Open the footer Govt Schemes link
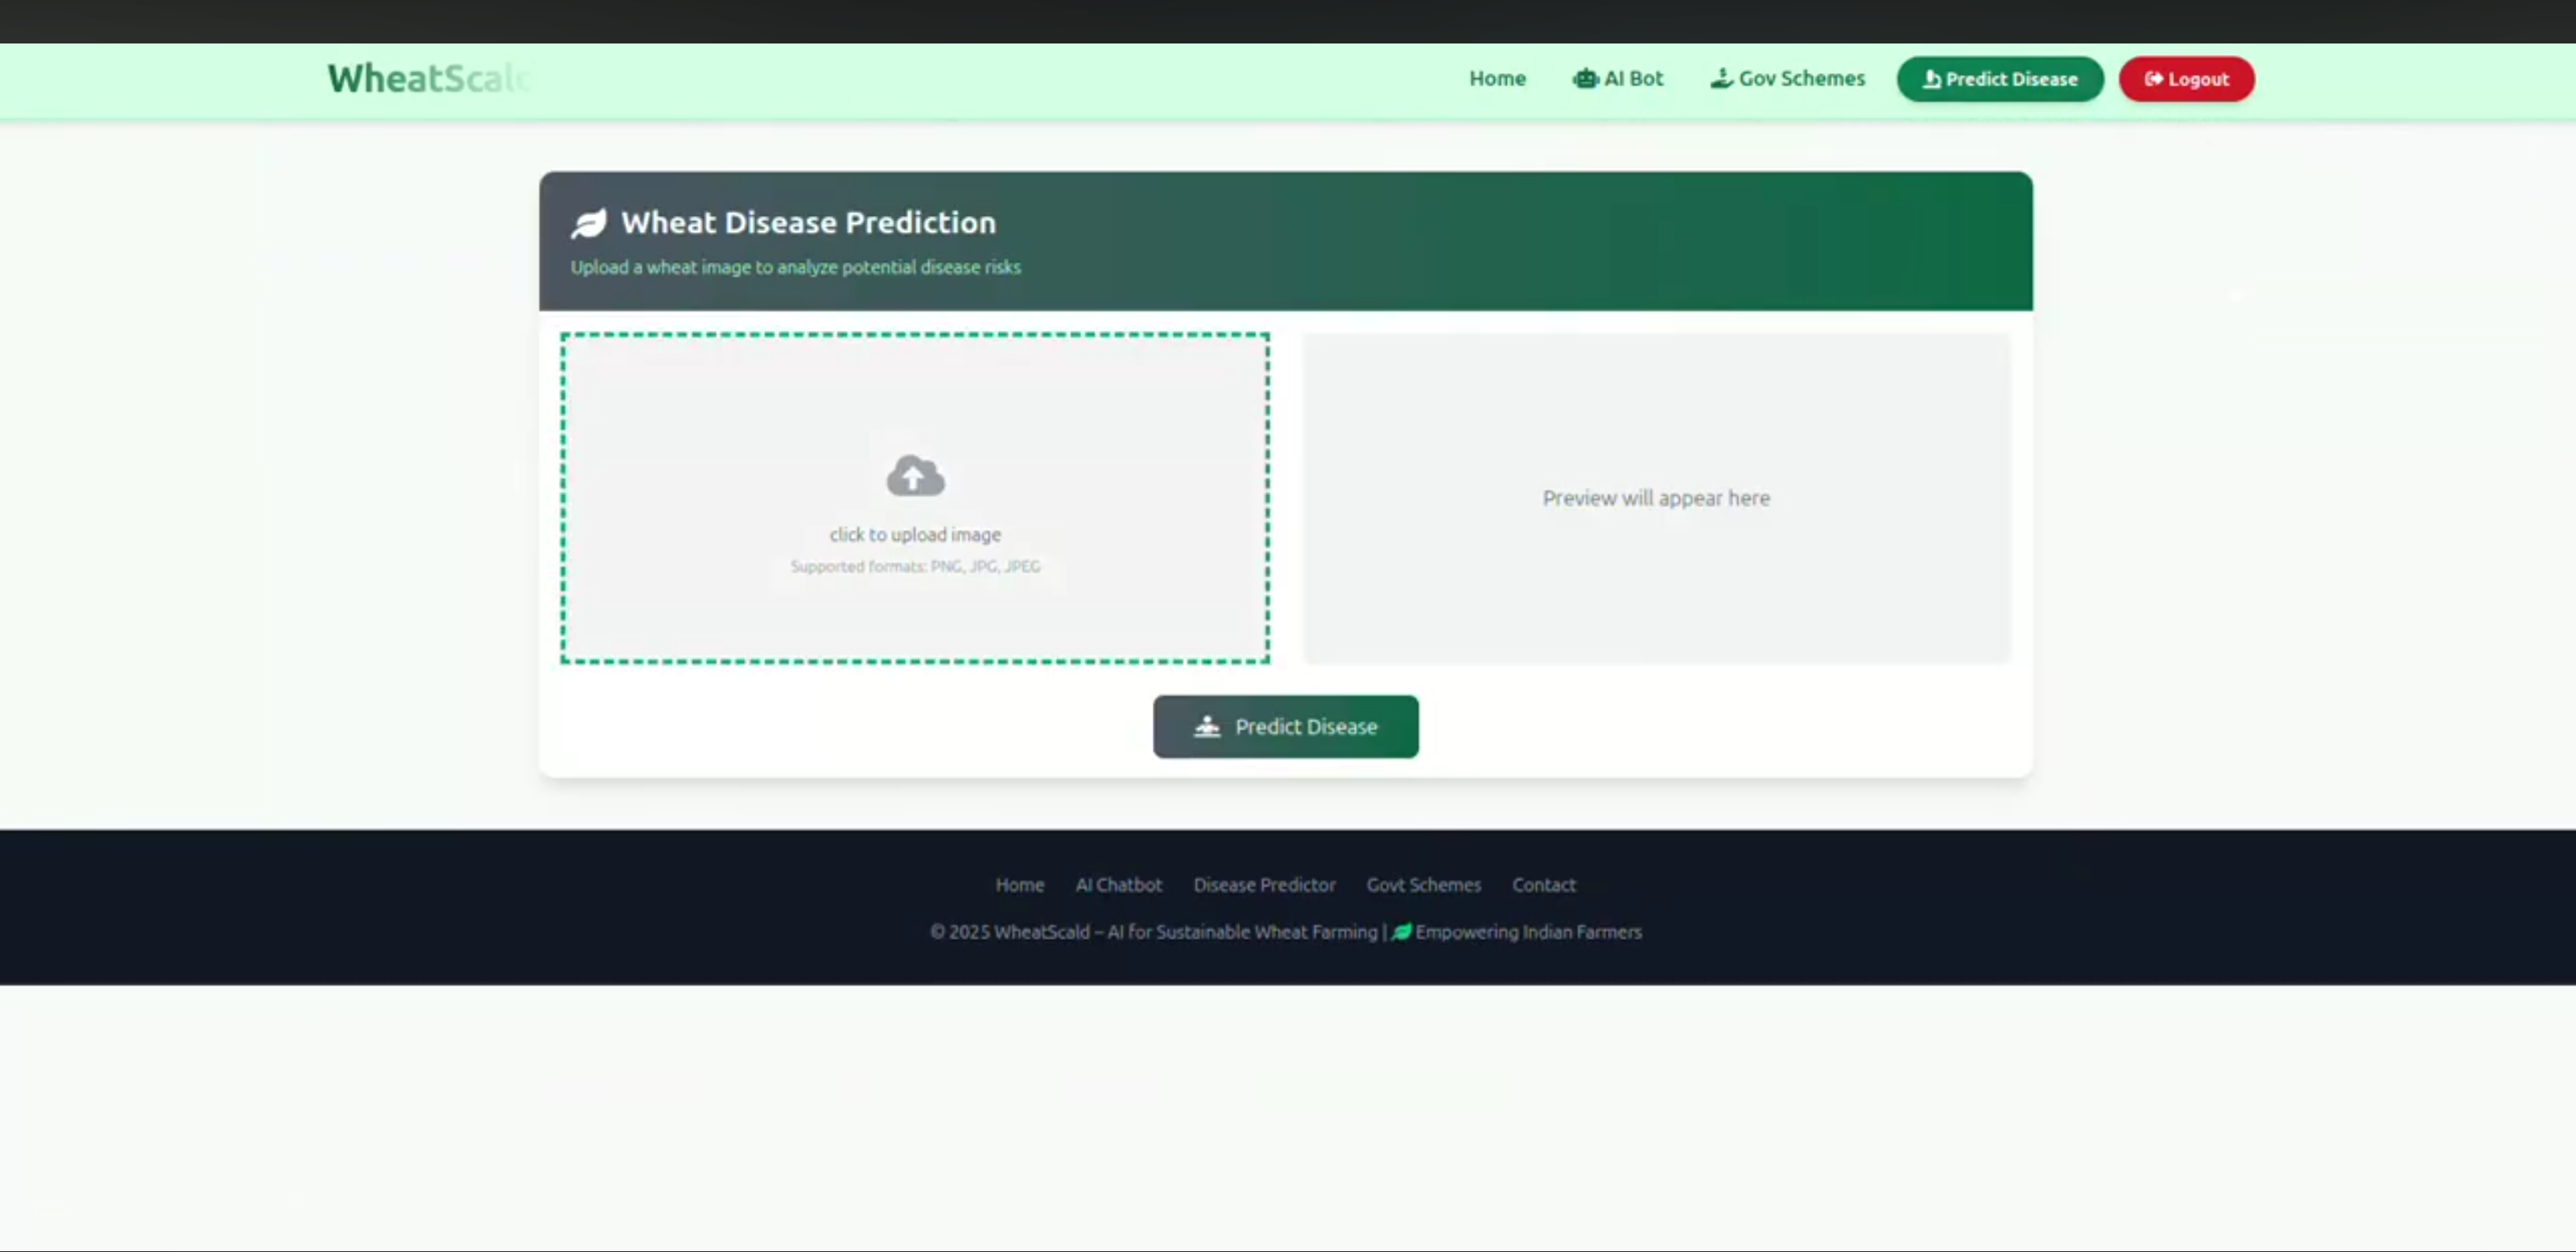This screenshot has width=2576, height=1252. [x=1423, y=885]
